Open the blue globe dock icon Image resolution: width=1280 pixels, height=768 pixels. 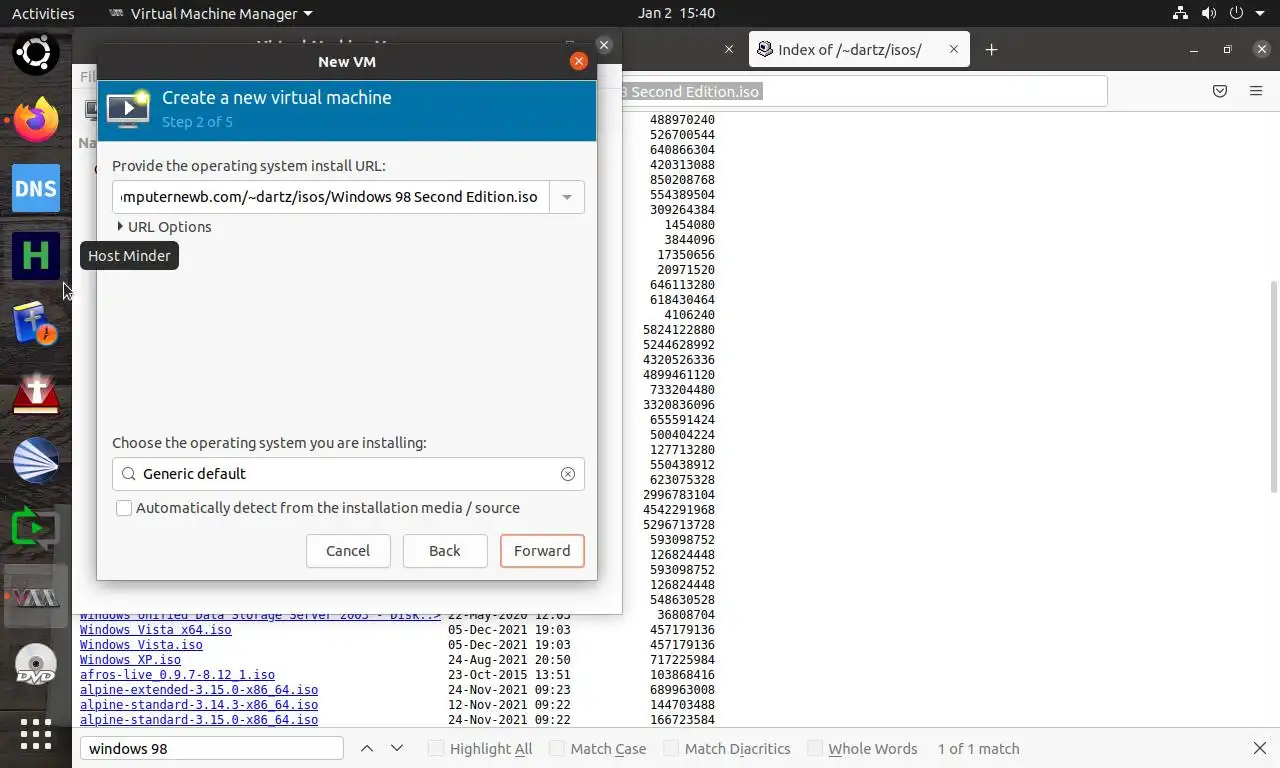tap(36, 461)
